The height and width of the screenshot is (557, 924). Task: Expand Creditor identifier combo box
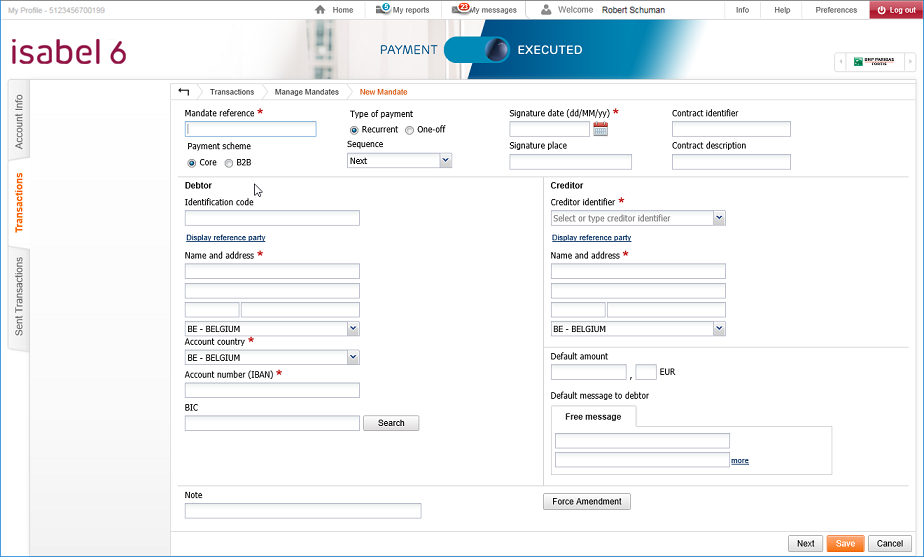[719, 217]
